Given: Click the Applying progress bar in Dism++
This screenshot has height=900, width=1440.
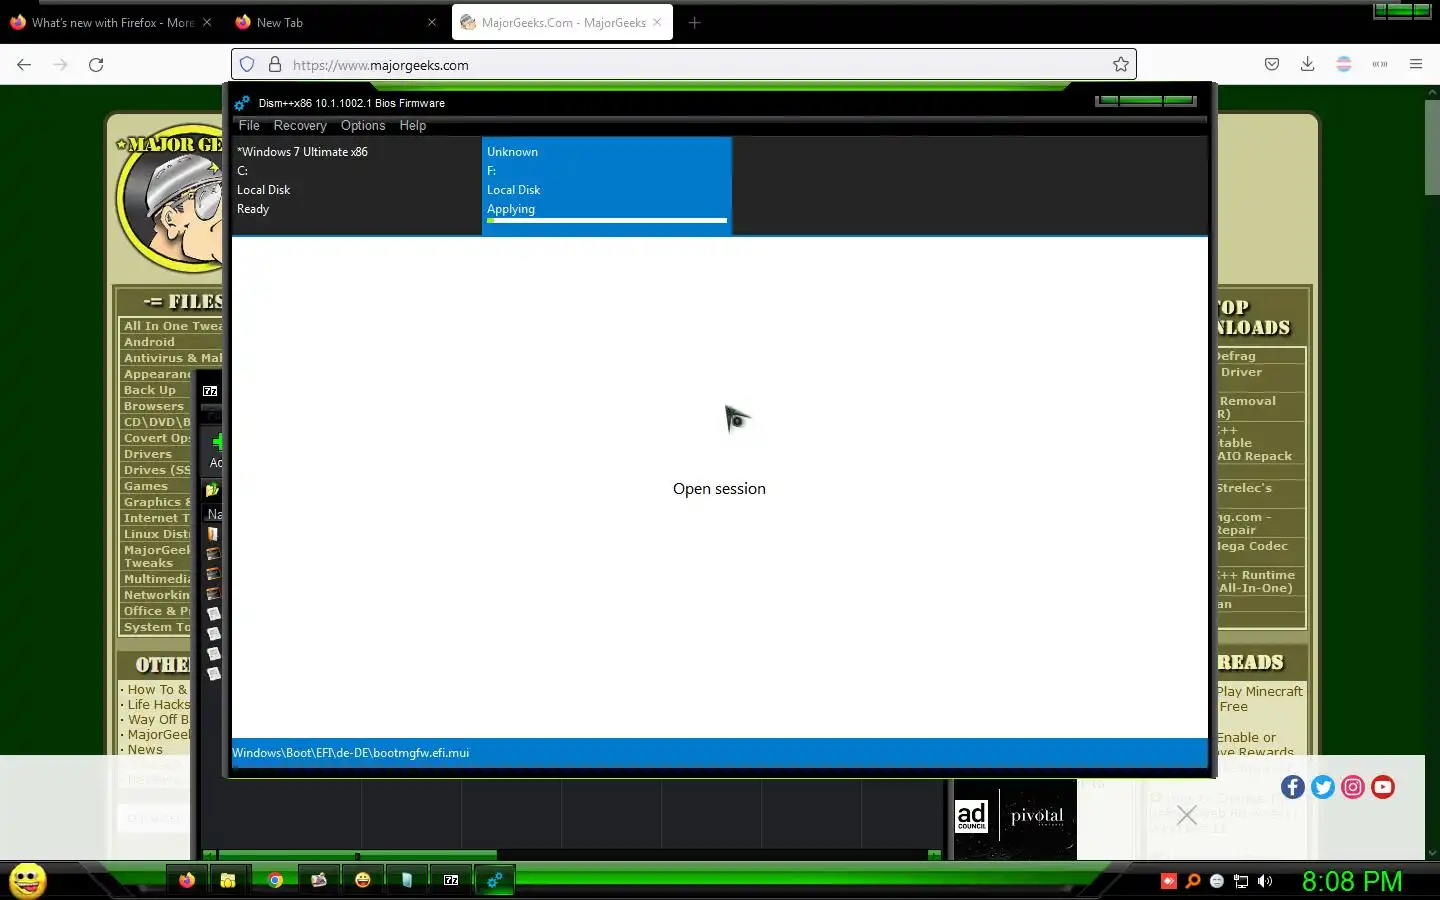Looking at the screenshot, I should (607, 220).
